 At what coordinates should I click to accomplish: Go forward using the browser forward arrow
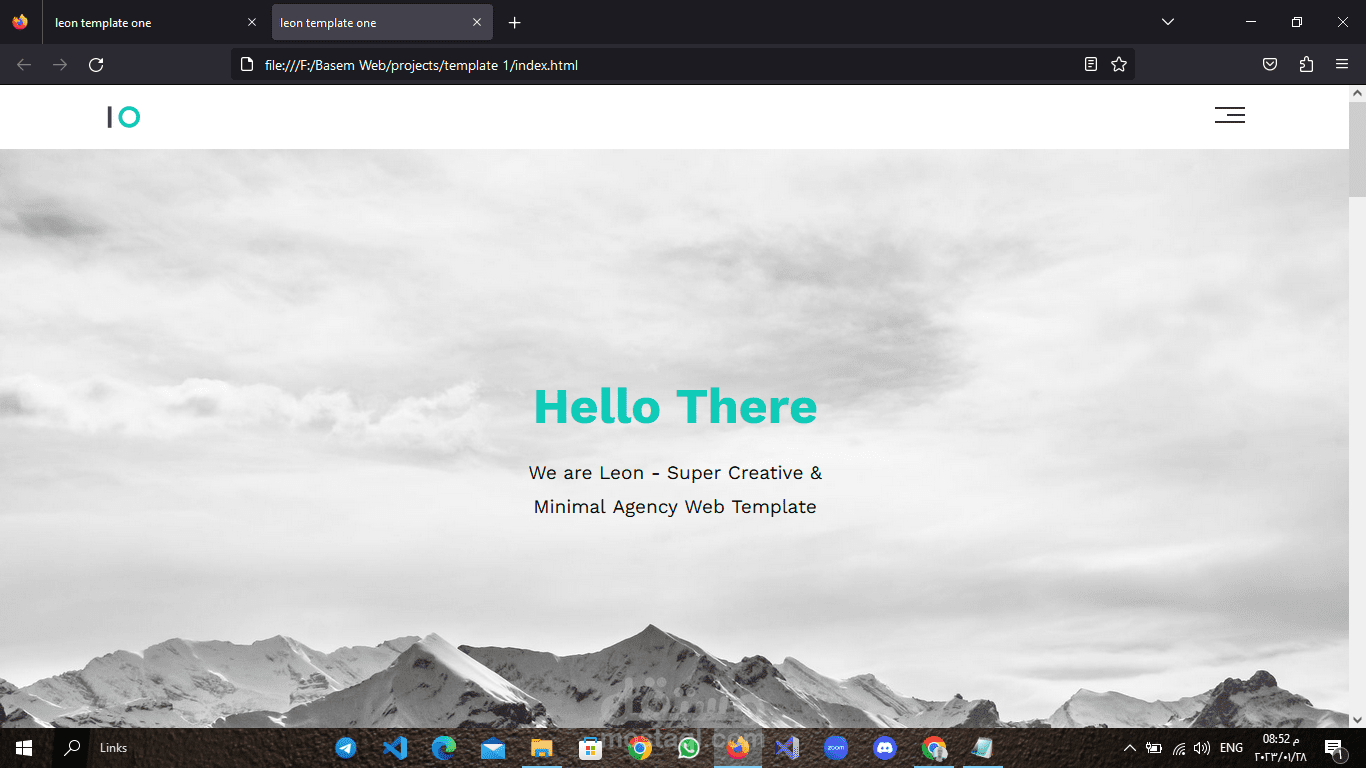(60, 65)
